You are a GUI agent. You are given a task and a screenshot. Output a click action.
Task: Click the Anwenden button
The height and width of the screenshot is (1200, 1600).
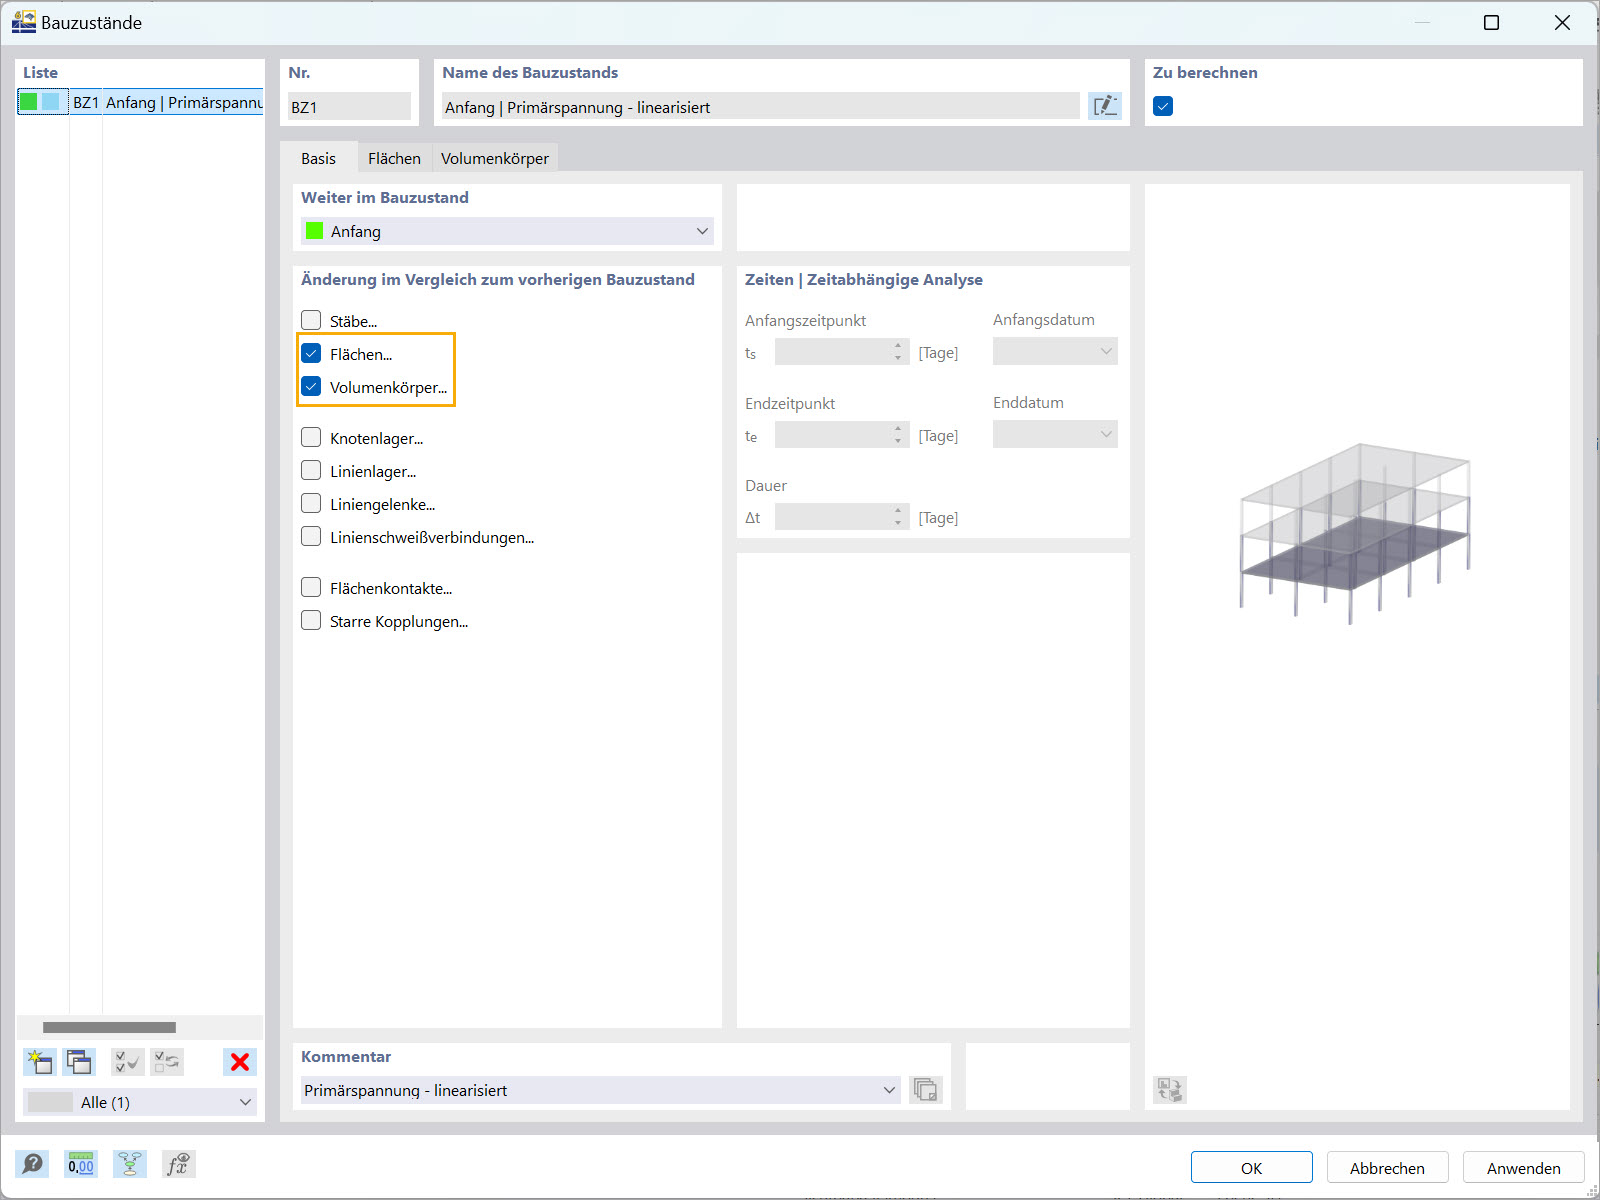[x=1522, y=1167]
